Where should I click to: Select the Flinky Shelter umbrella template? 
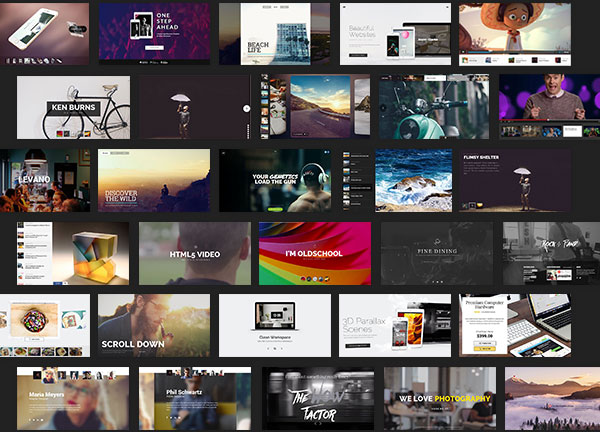tap(514, 180)
